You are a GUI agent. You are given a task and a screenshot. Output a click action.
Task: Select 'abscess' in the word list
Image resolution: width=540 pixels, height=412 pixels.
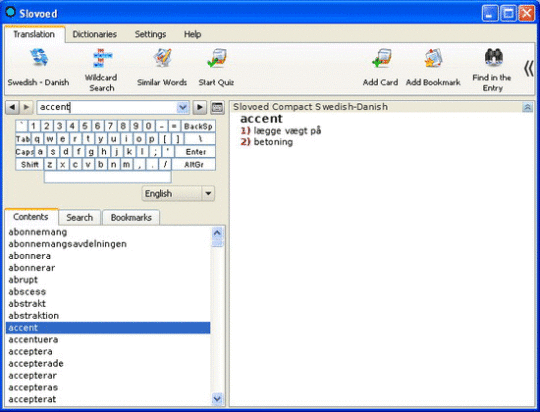(x=107, y=292)
